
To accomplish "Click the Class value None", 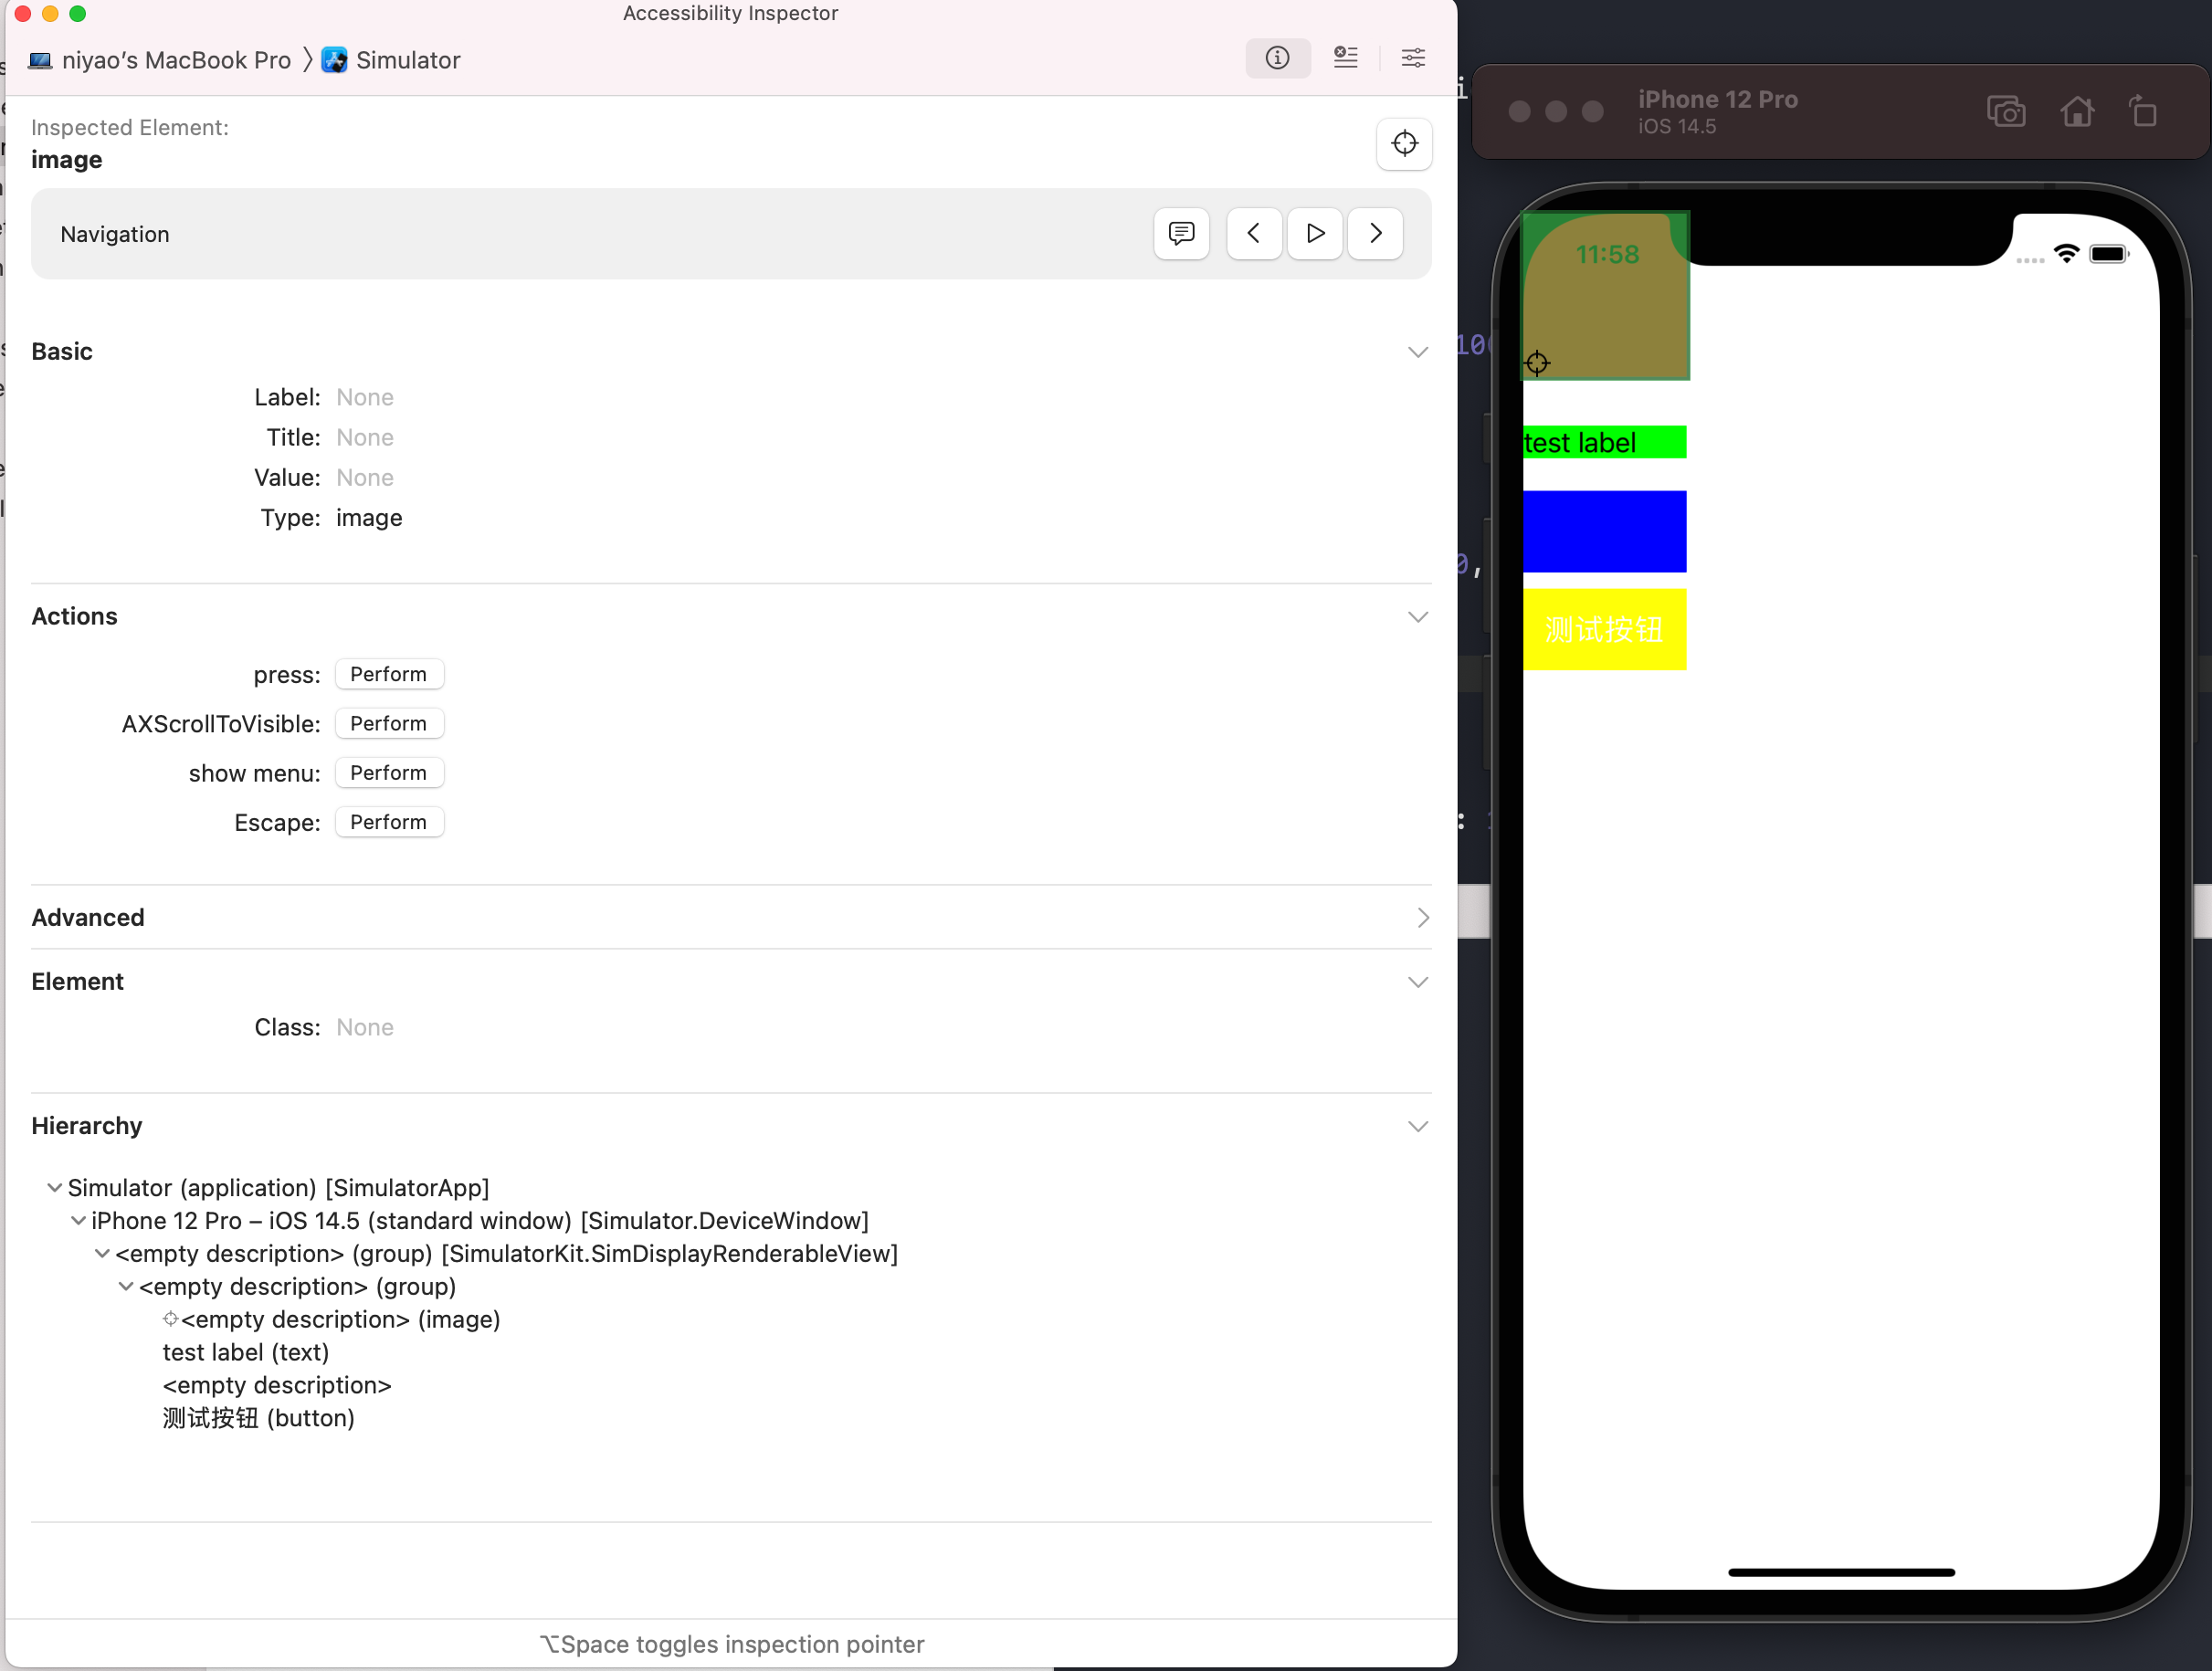I will (365, 1028).
